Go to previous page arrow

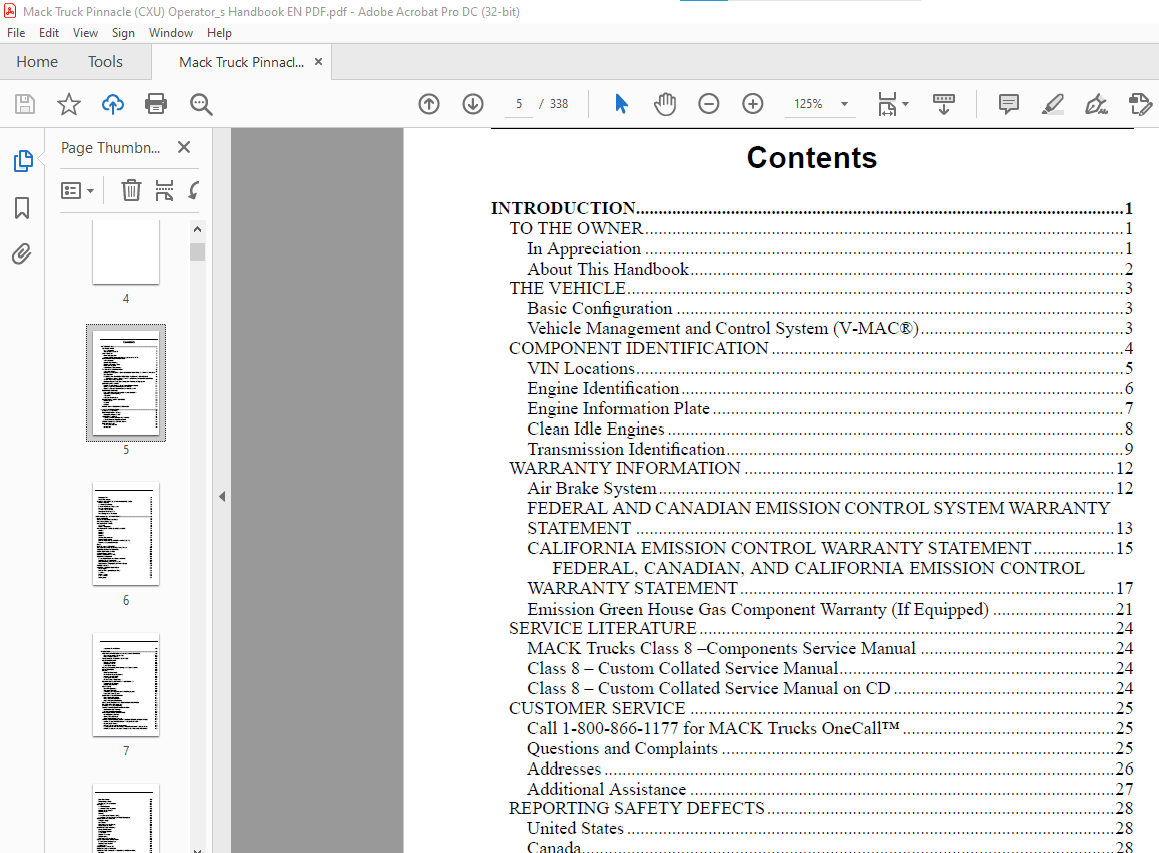429,104
